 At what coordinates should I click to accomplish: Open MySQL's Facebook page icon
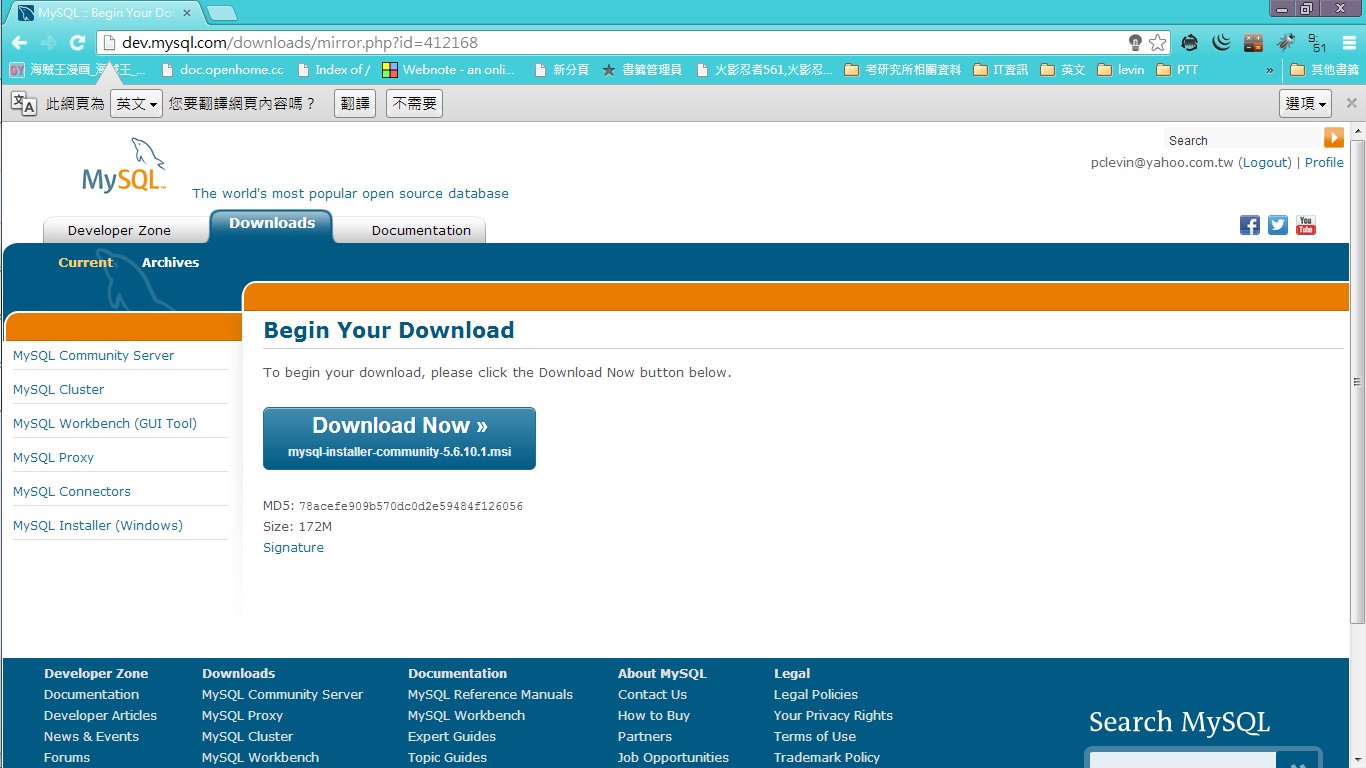(x=1250, y=225)
